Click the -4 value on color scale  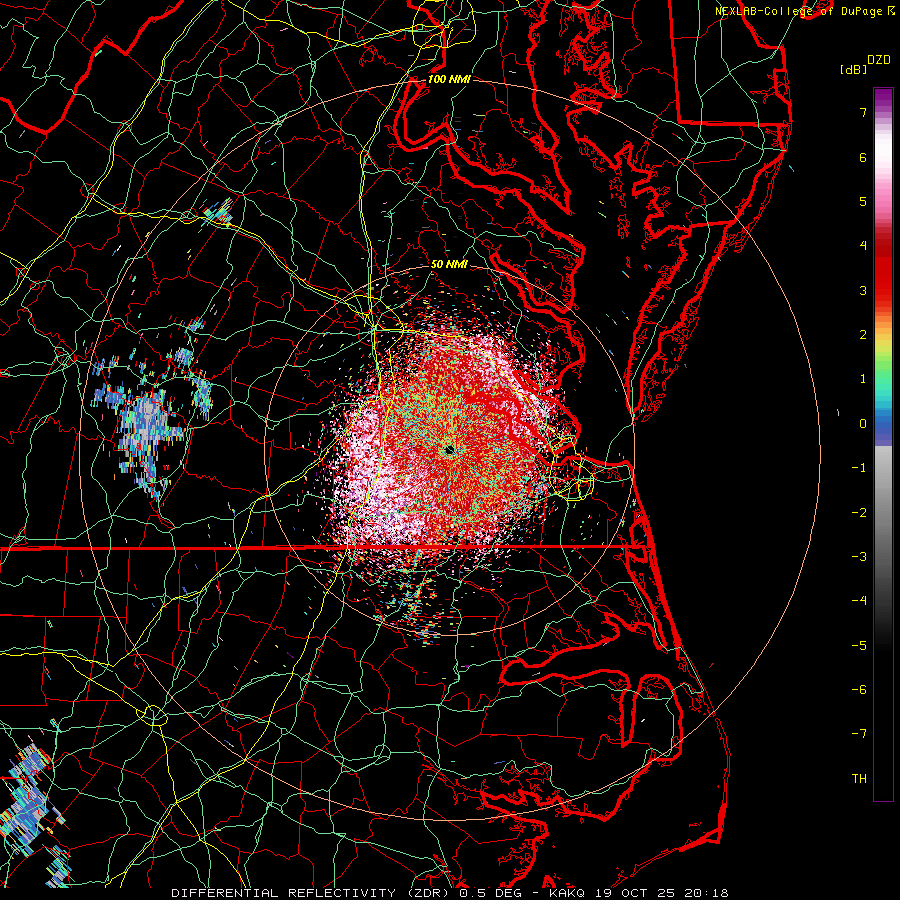[x=859, y=601]
